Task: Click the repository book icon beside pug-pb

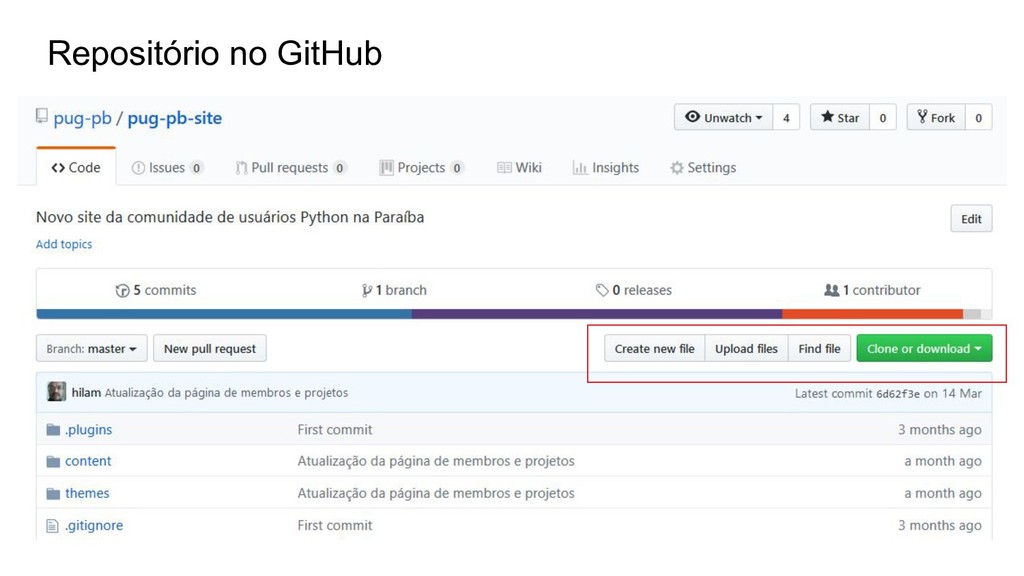Action: pos(42,116)
